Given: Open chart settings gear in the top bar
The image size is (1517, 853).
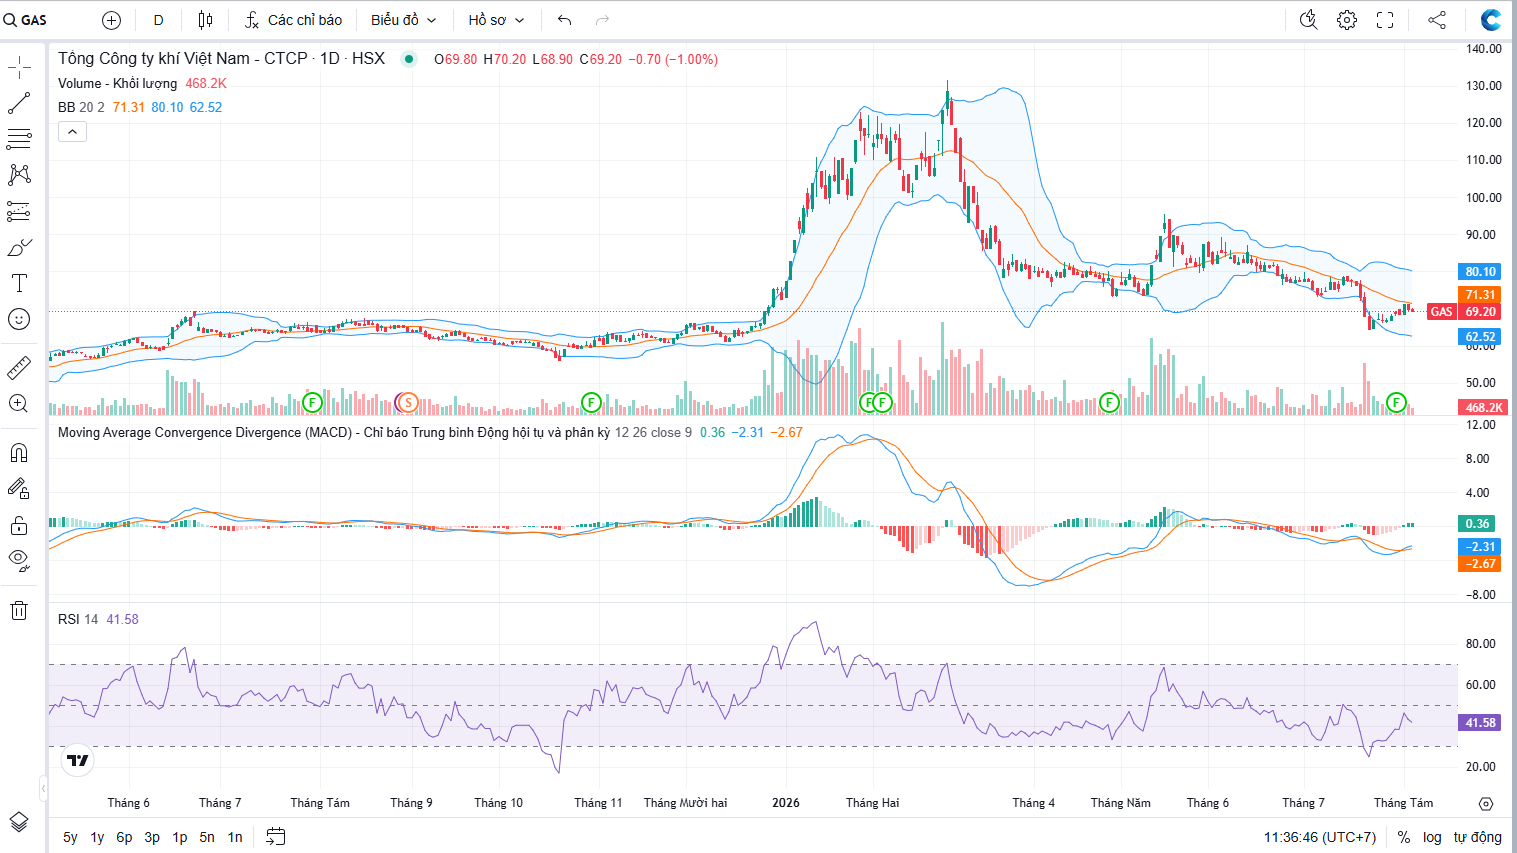Looking at the screenshot, I should point(1347,20).
